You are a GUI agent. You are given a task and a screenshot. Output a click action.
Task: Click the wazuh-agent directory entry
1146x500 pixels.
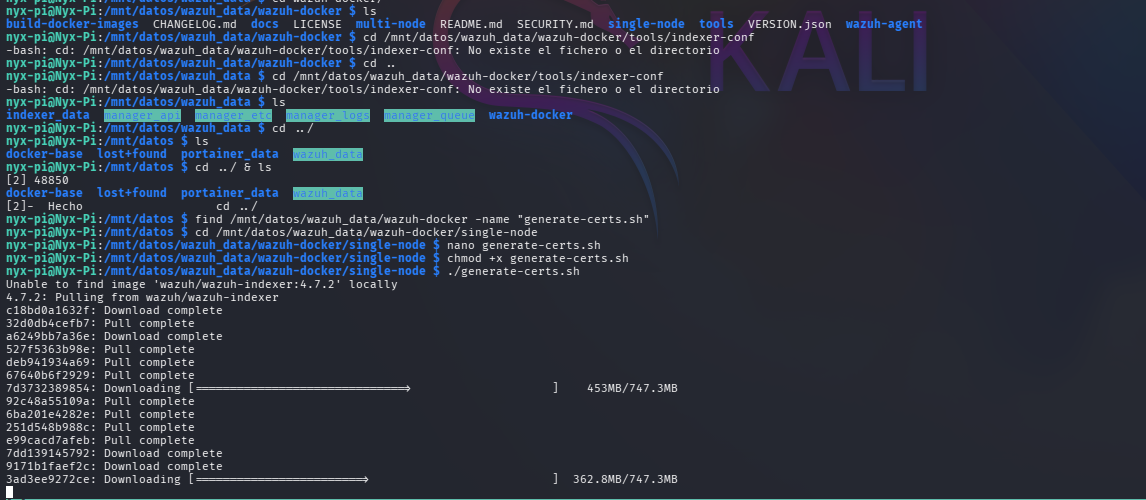(884, 24)
